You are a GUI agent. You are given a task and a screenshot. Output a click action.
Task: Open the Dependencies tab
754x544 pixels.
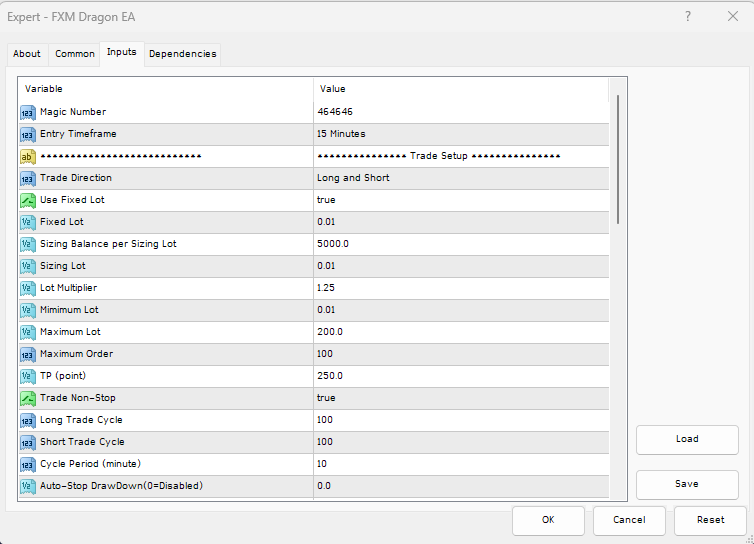click(x=183, y=54)
